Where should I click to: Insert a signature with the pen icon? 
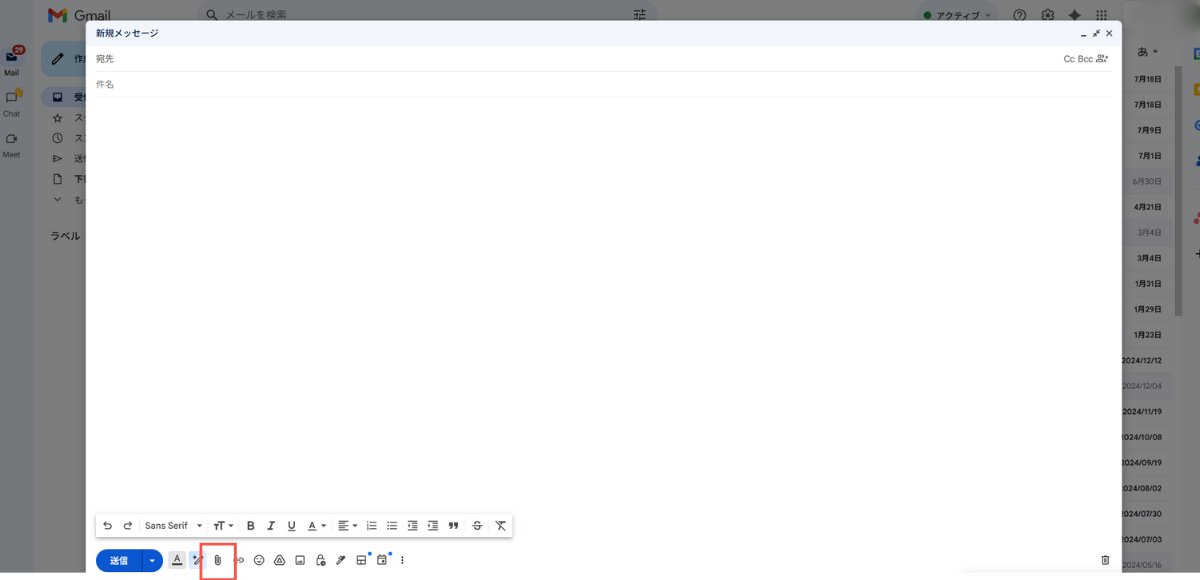(x=341, y=561)
